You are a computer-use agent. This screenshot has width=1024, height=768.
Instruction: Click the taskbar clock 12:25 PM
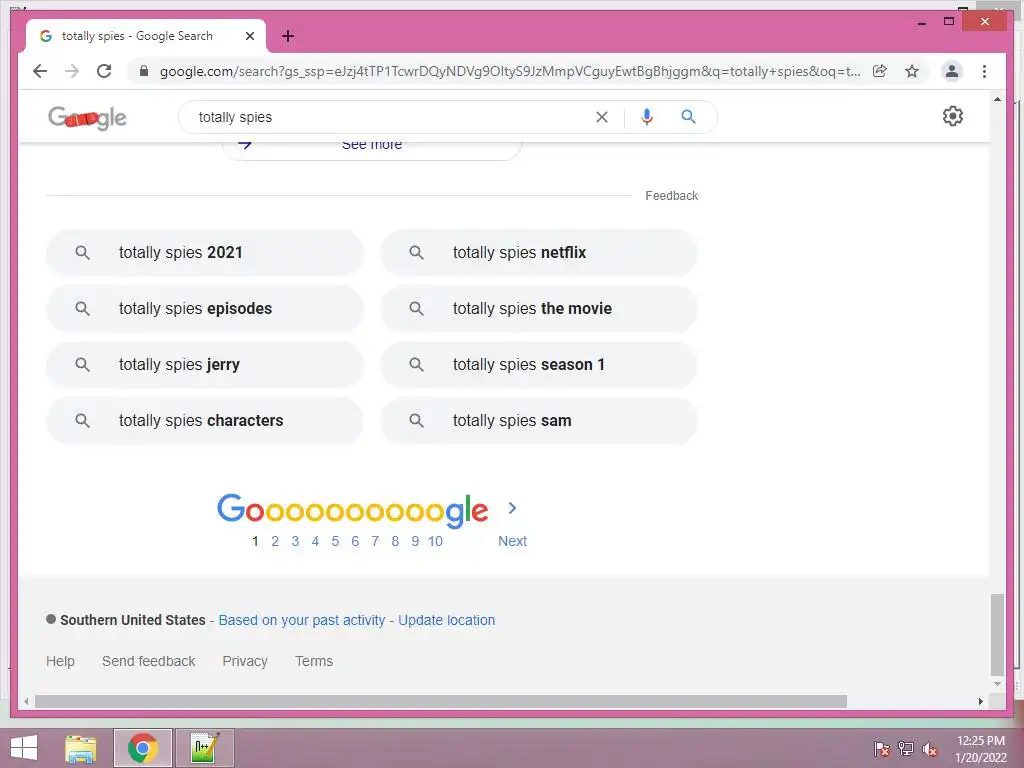pyautogui.click(x=981, y=749)
